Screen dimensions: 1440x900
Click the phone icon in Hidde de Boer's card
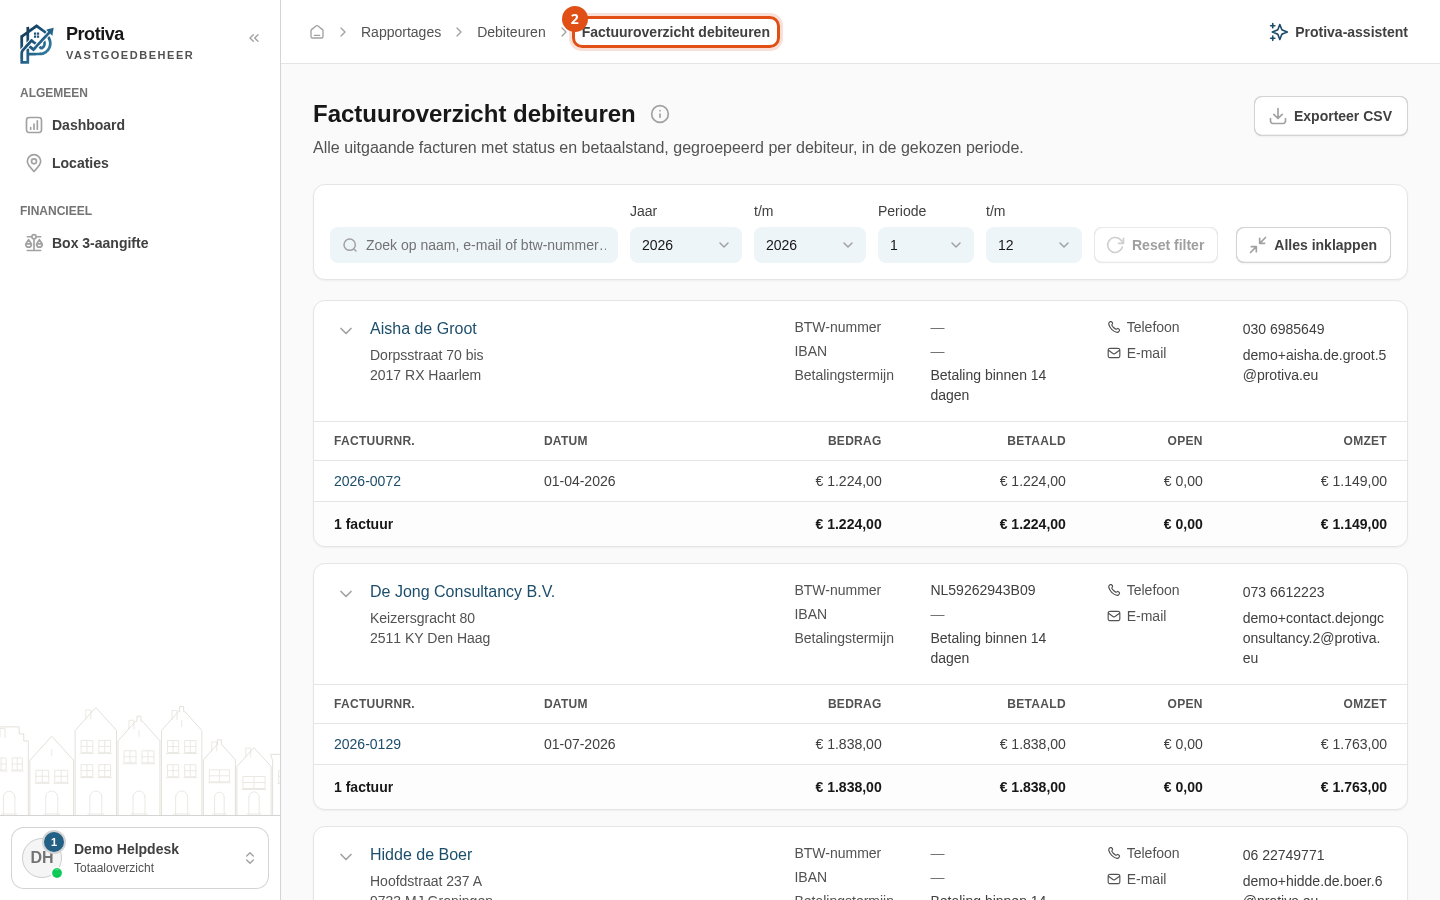pos(1114,853)
